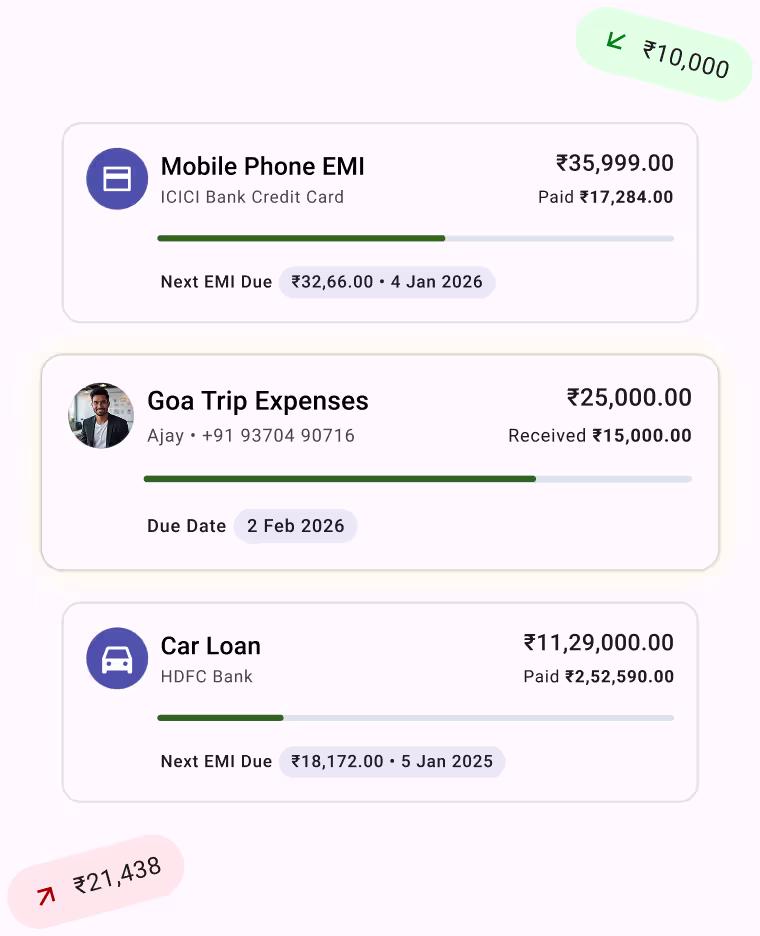This screenshot has height=936, width=760.
Task: Click the Goa Trip Expenses progress bar
Action: 417,479
